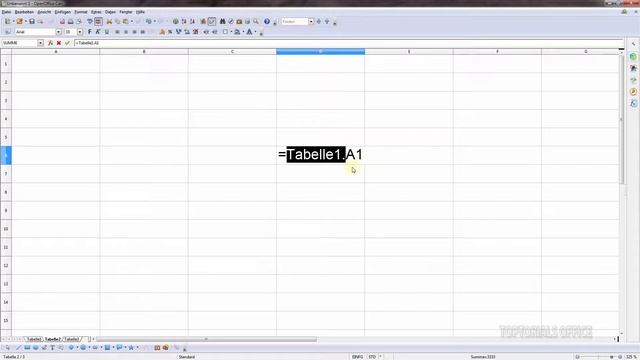The width and height of the screenshot is (640, 360).
Task: Click the Hyperlink globe icon
Action: 176,22
